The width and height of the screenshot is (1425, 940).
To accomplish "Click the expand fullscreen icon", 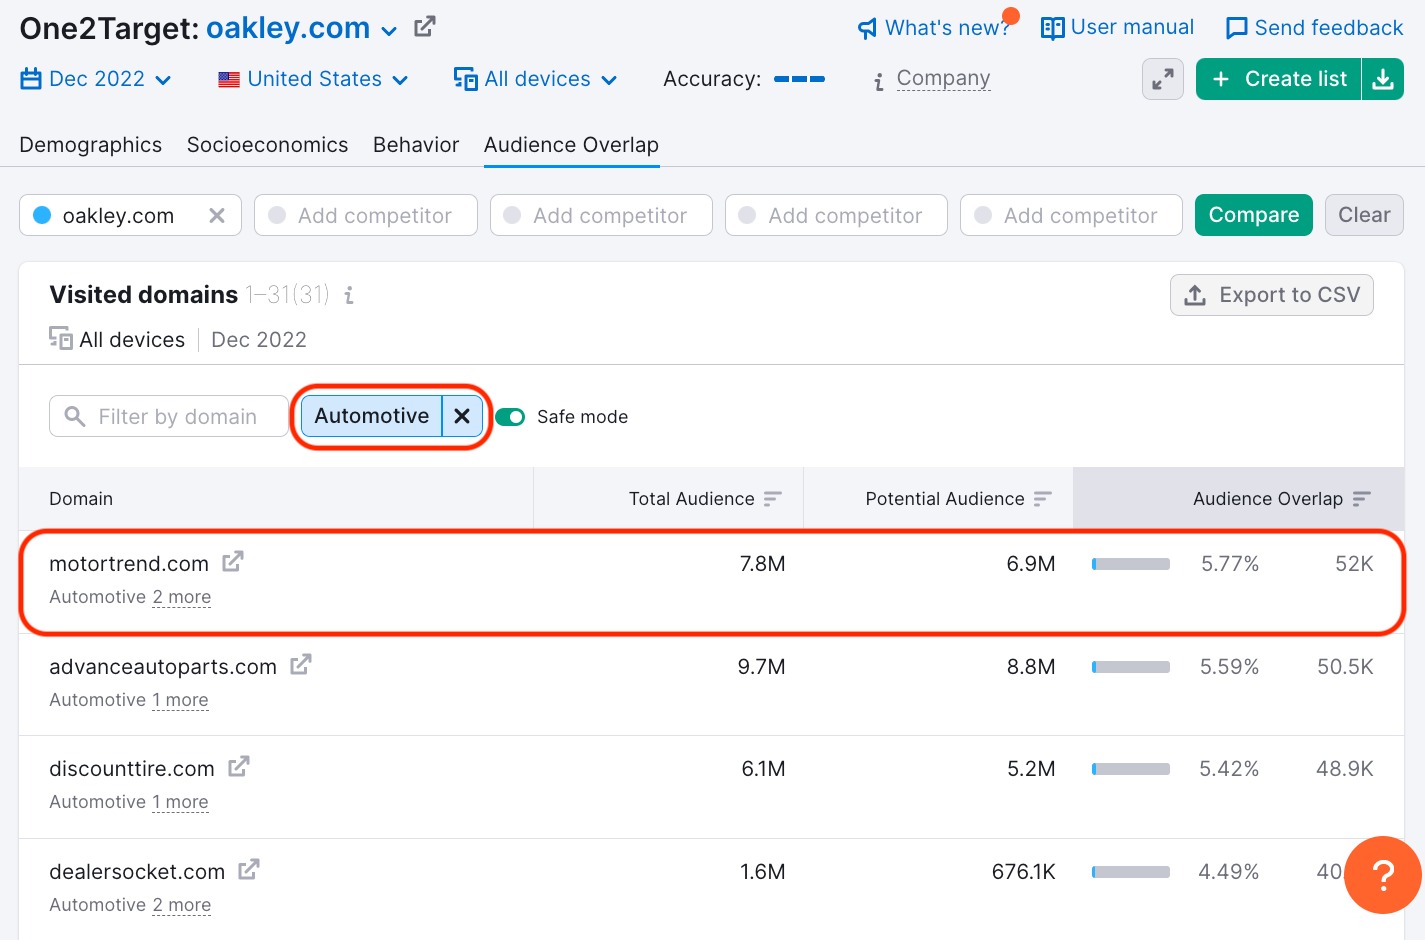I will coord(1162,79).
